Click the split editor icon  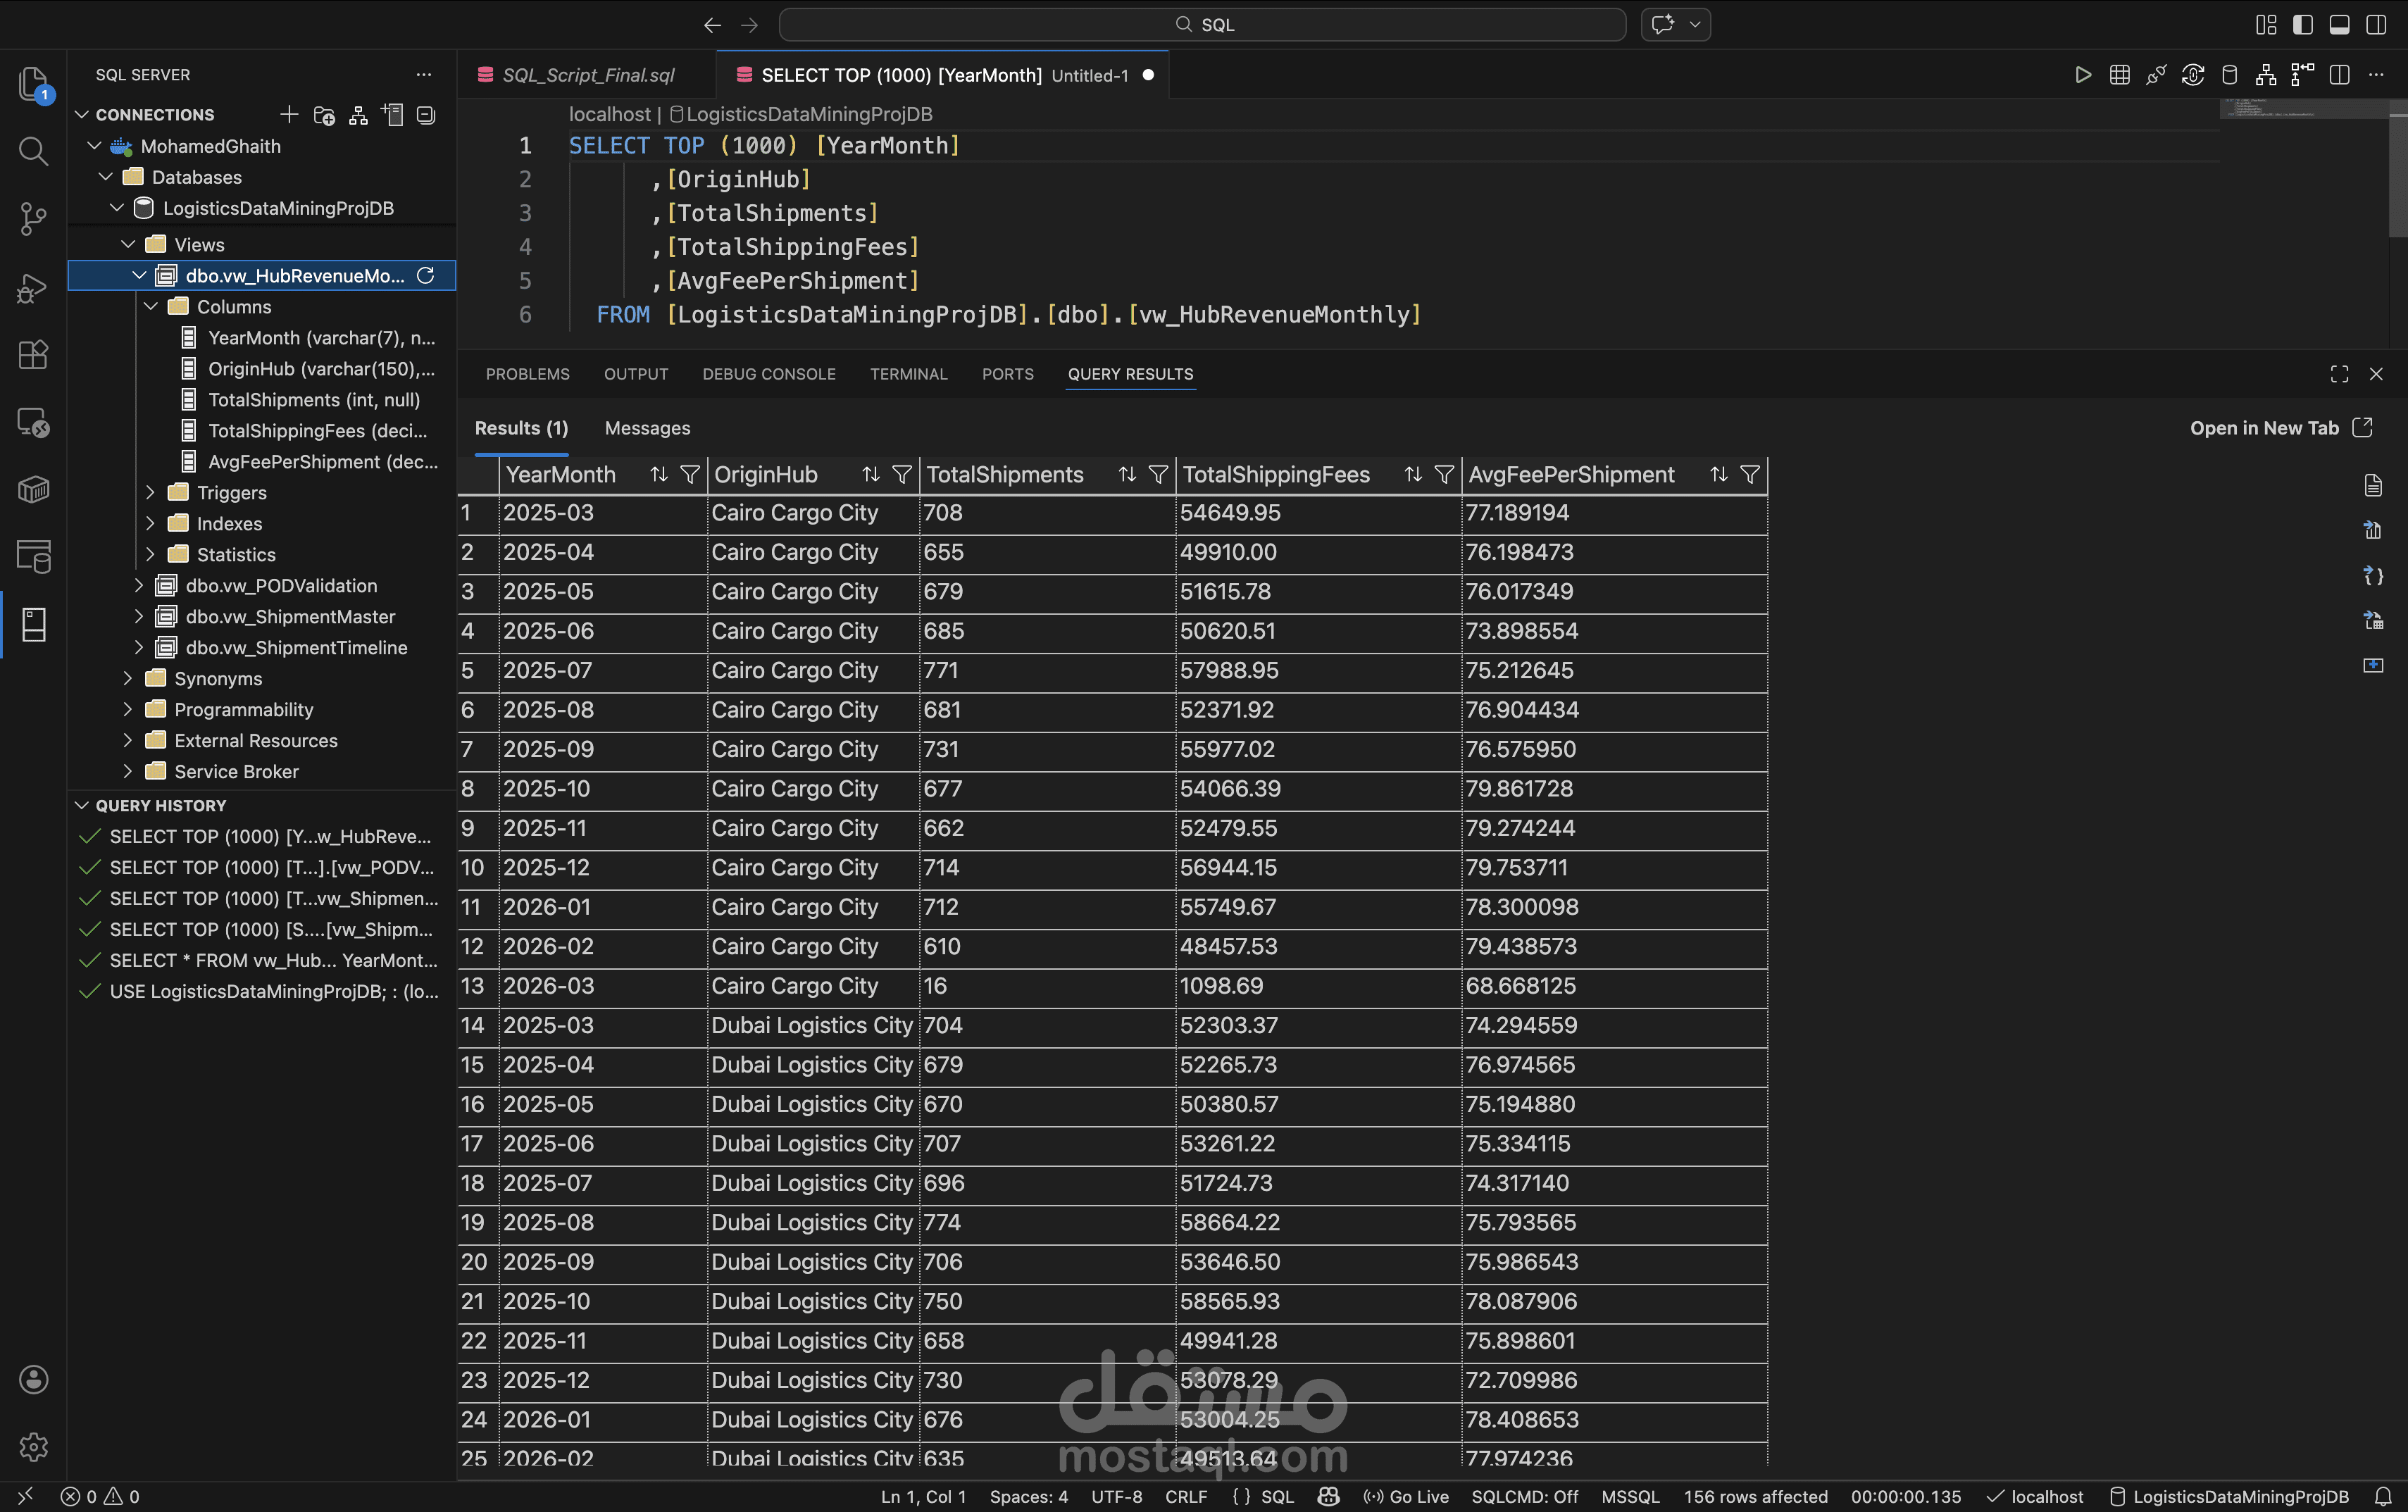pos(2339,75)
